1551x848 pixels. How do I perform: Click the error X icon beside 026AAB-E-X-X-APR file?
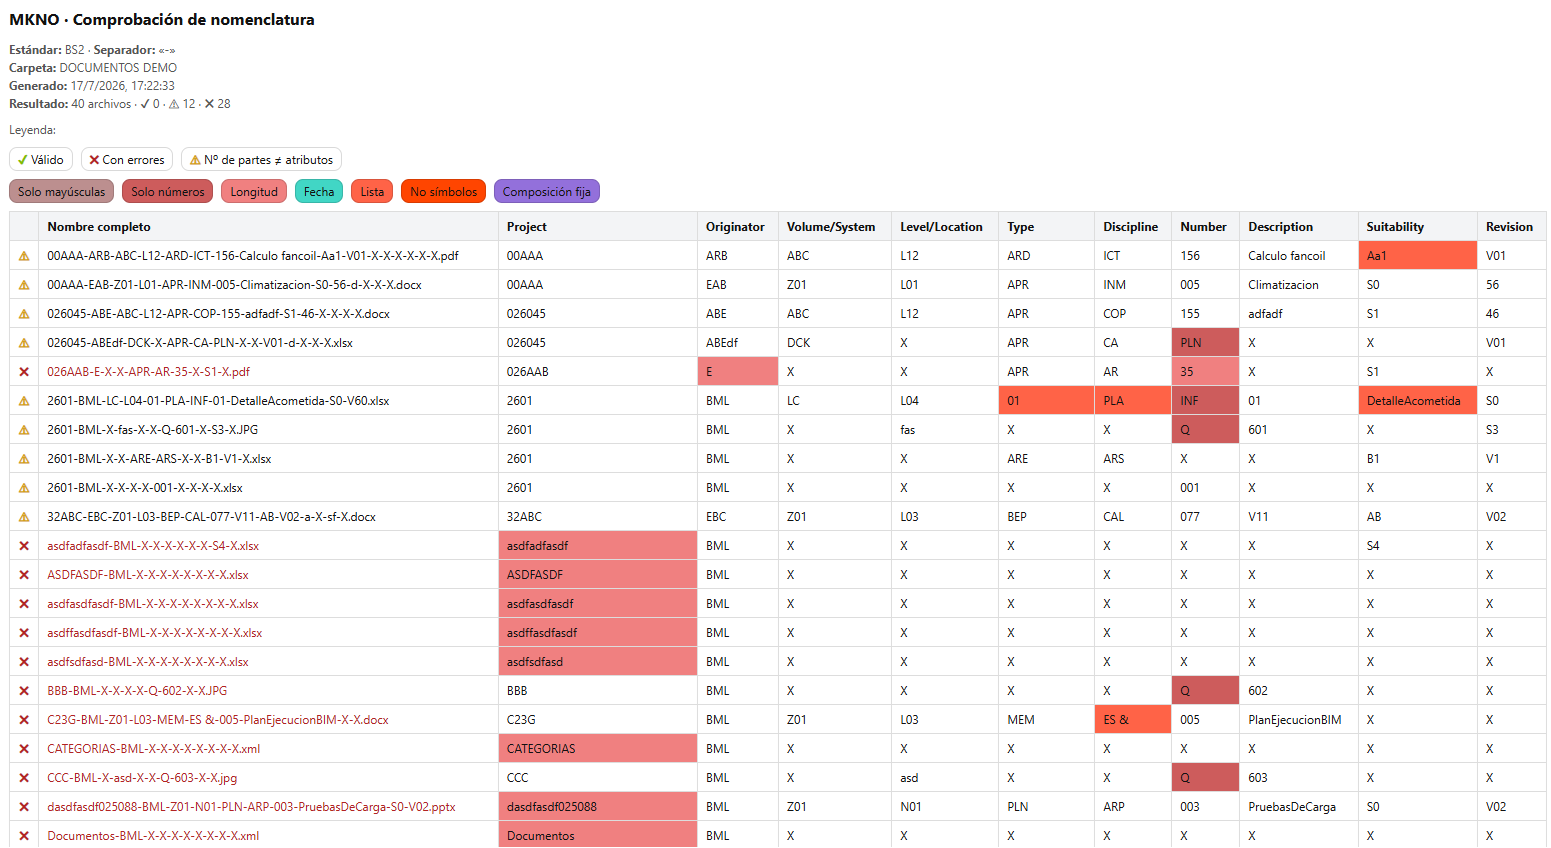point(24,372)
